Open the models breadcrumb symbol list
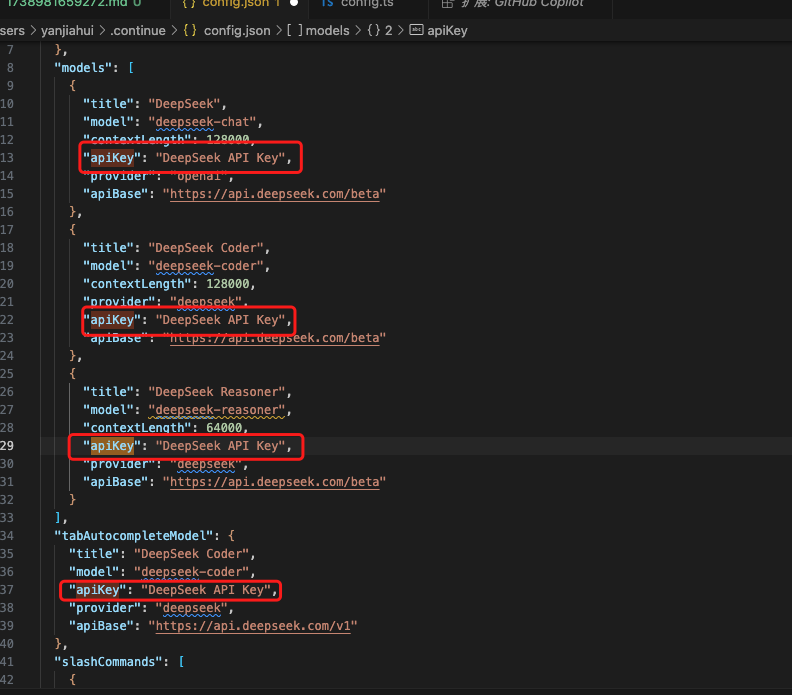Image resolution: width=792 pixels, height=695 pixels. pyautogui.click(x=327, y=30)
